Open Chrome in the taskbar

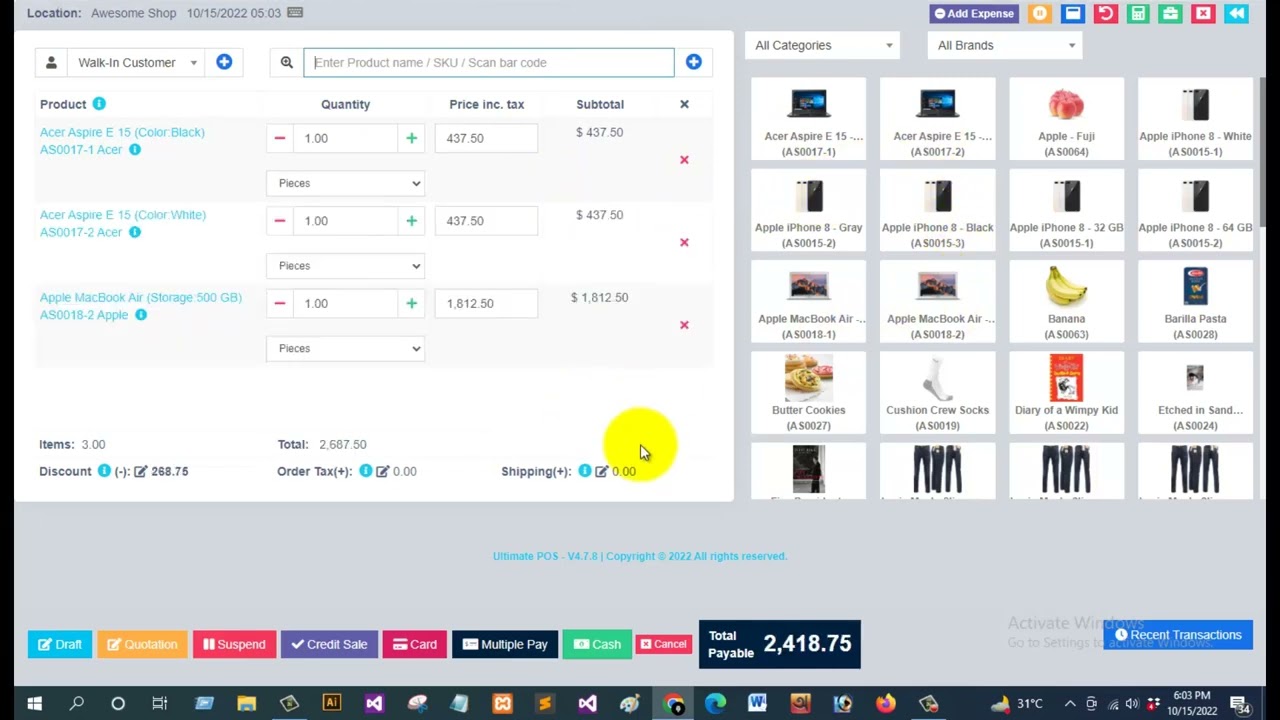tap(673, 704)
